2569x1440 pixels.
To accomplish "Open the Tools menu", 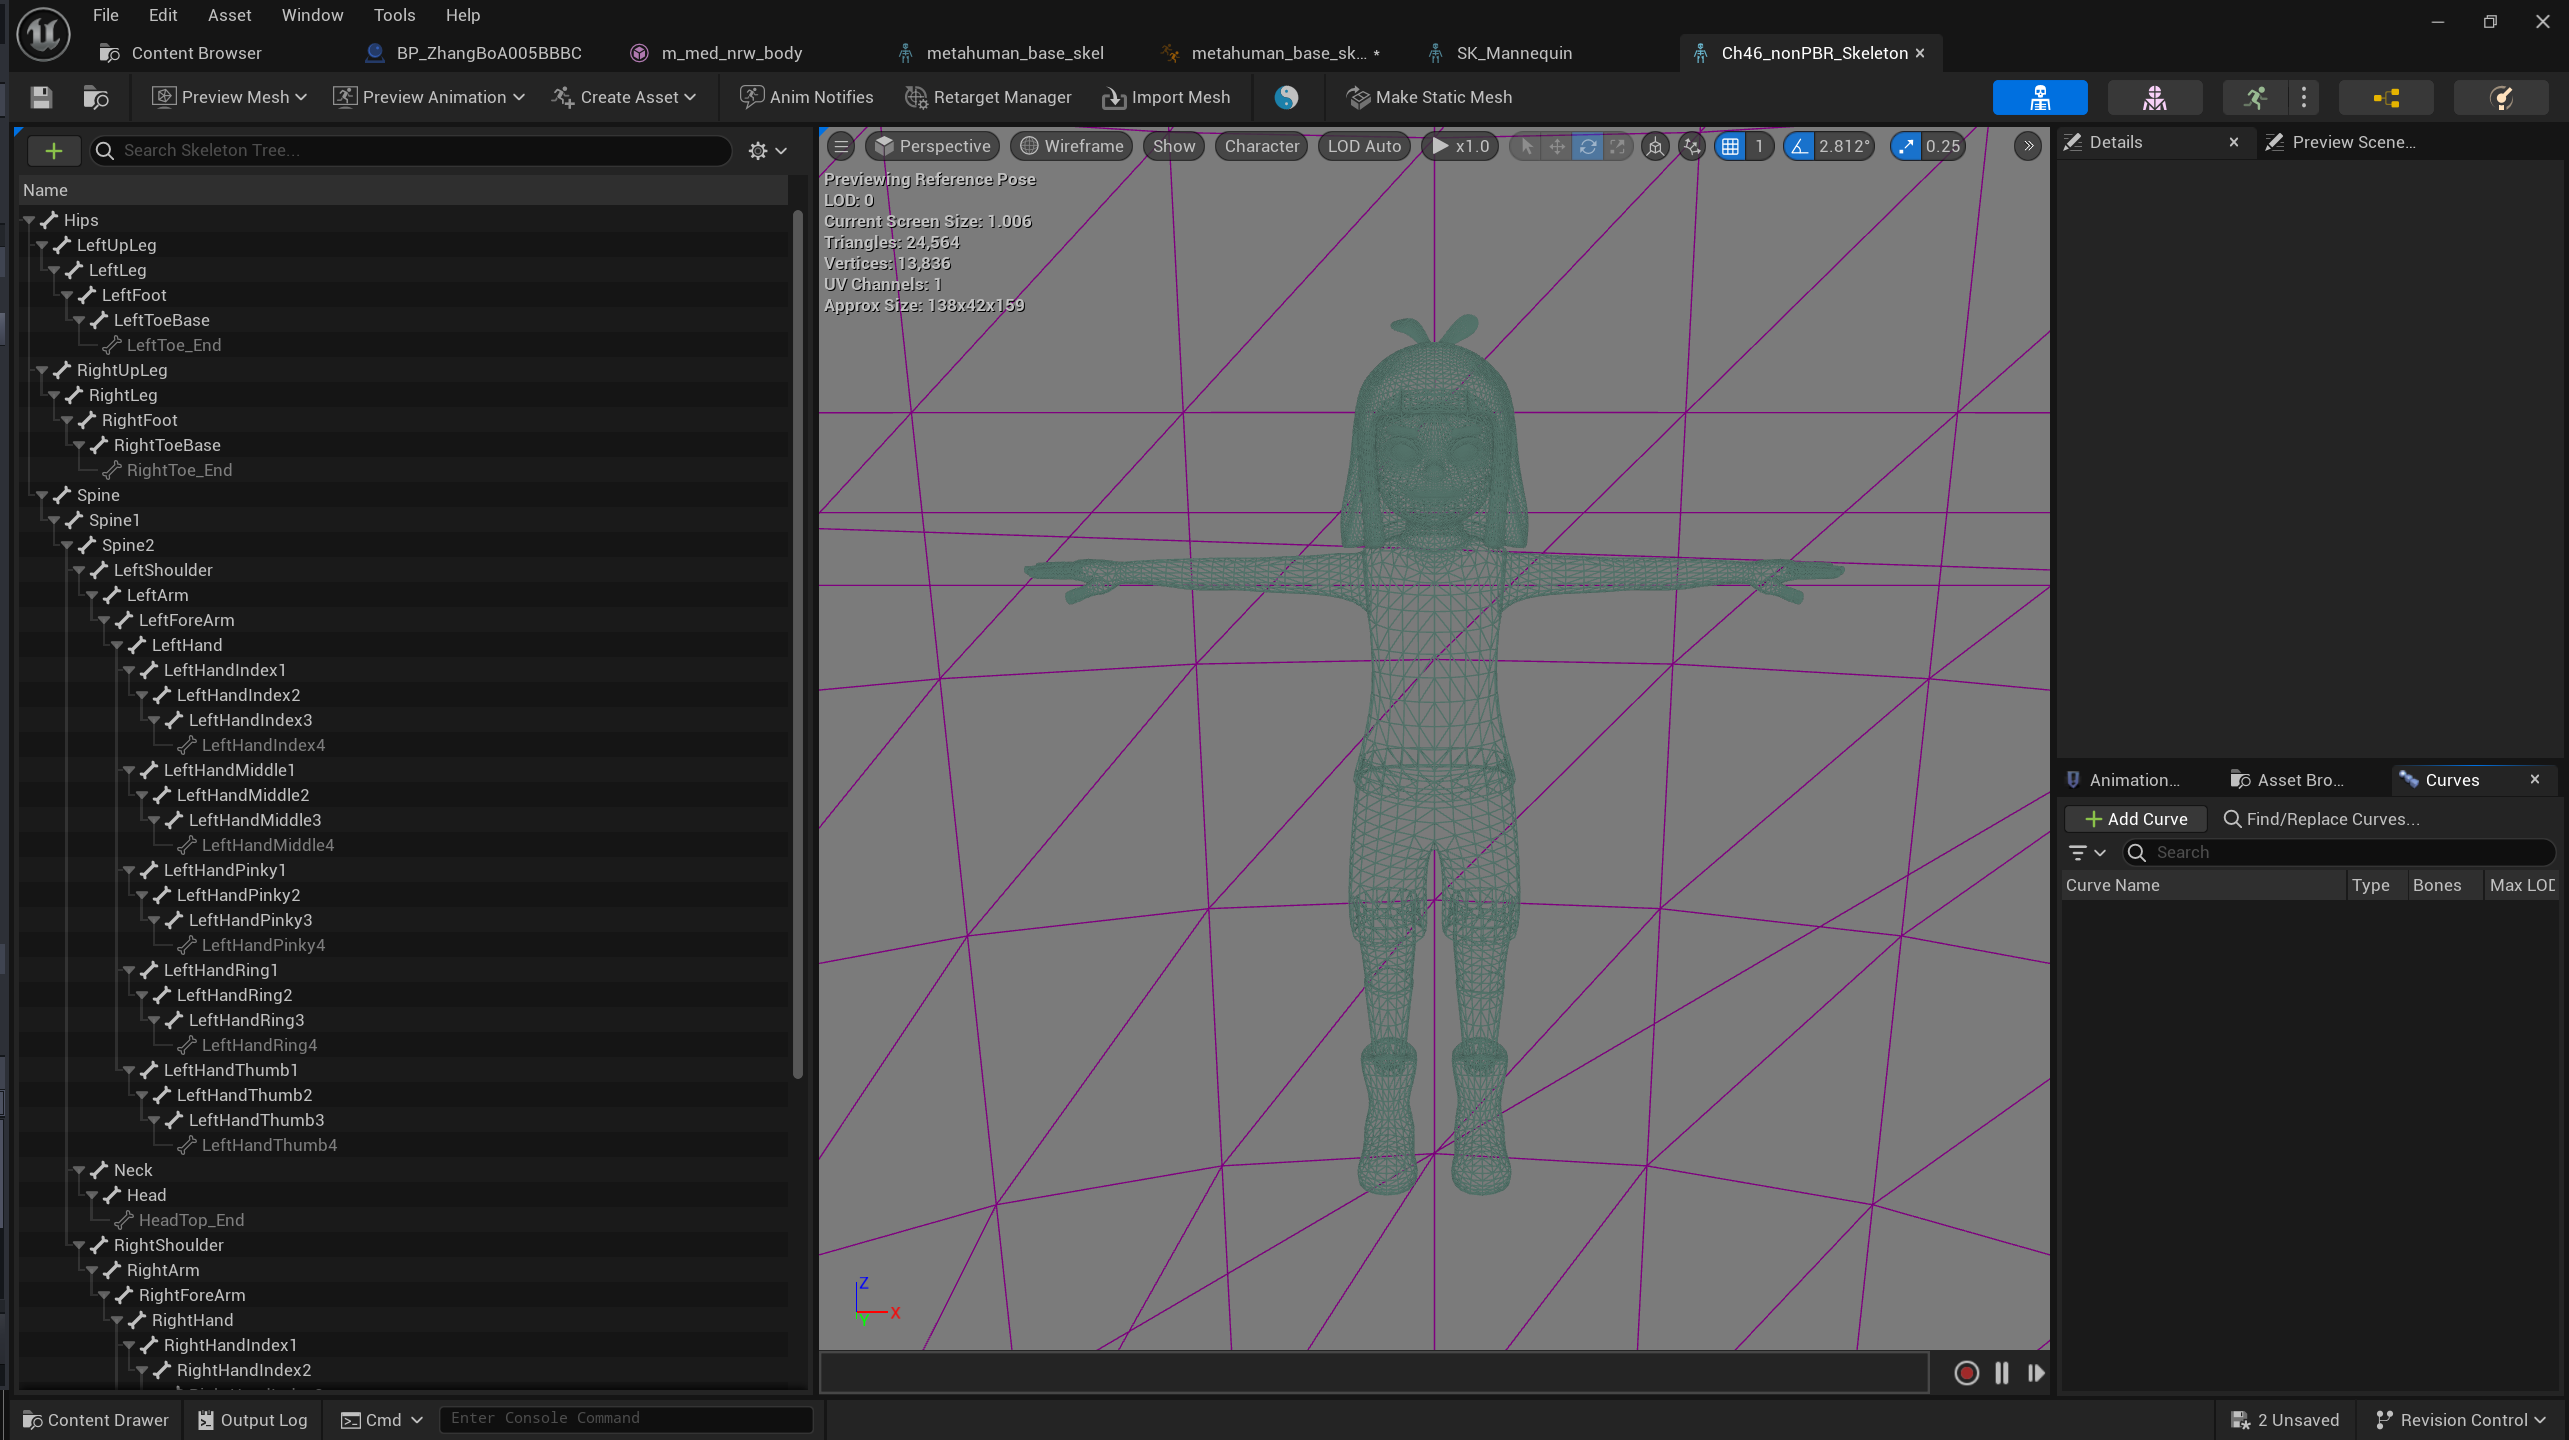I will tap(394, 15).
